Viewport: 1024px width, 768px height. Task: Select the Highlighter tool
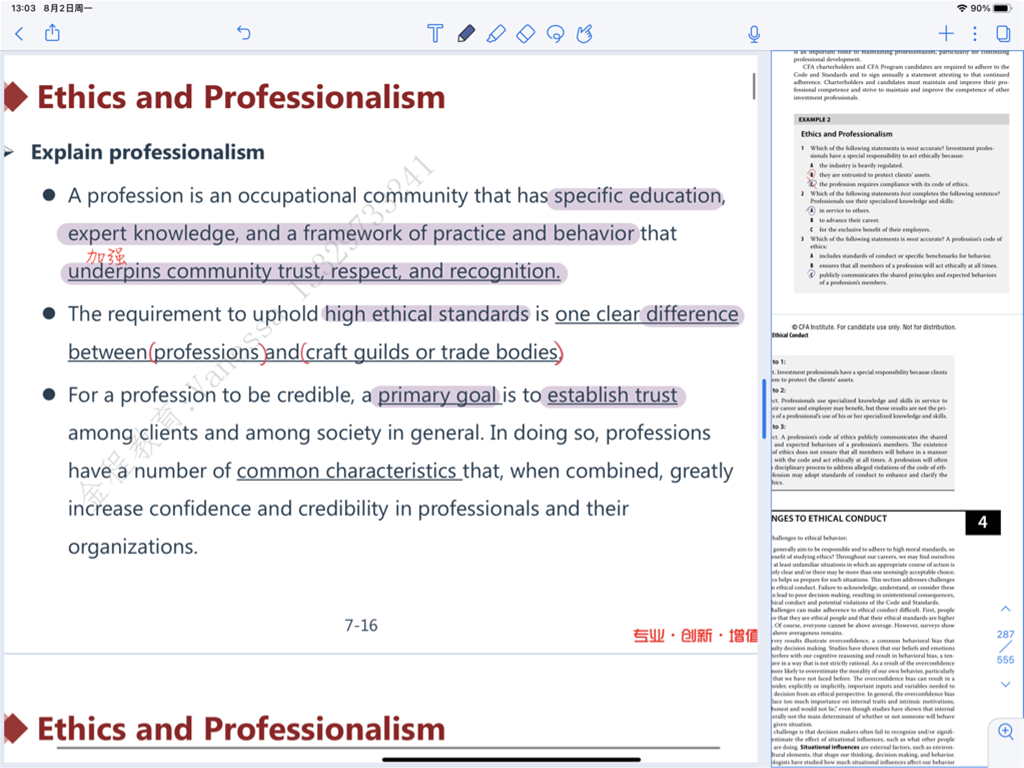tap(495, 34)
